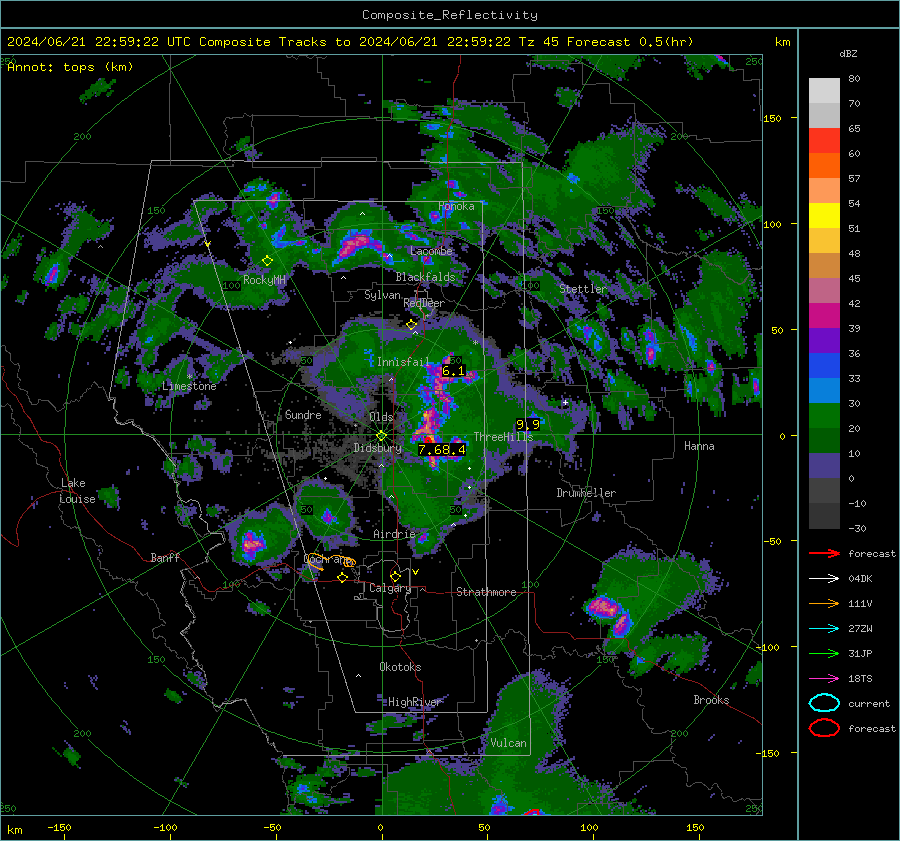
Task: Click the purple swatch between 10 and 0
Action: pos(824,466)
